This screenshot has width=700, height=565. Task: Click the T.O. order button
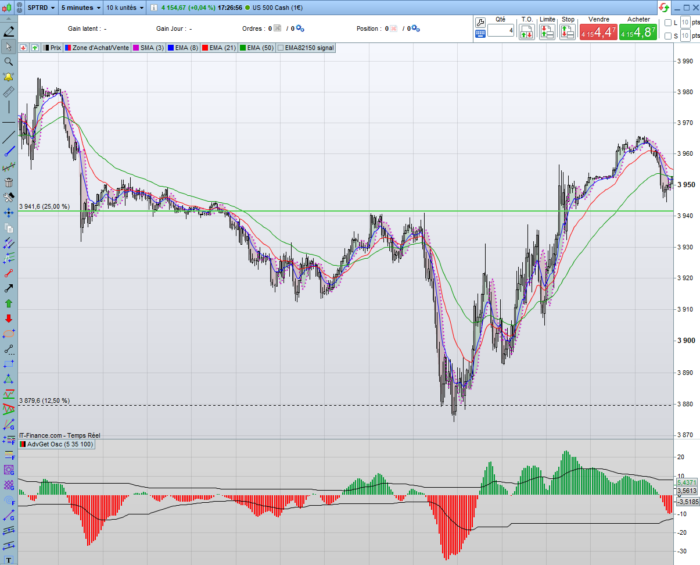[527, 32]
